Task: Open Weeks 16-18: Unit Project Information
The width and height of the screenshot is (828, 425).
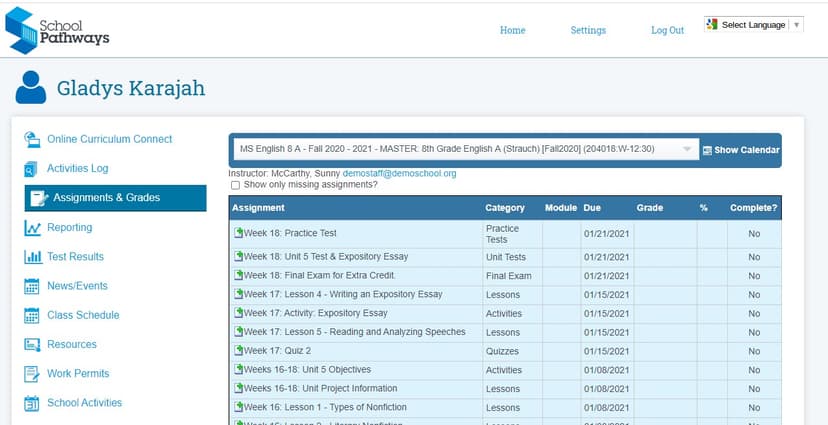Action: 320,389
